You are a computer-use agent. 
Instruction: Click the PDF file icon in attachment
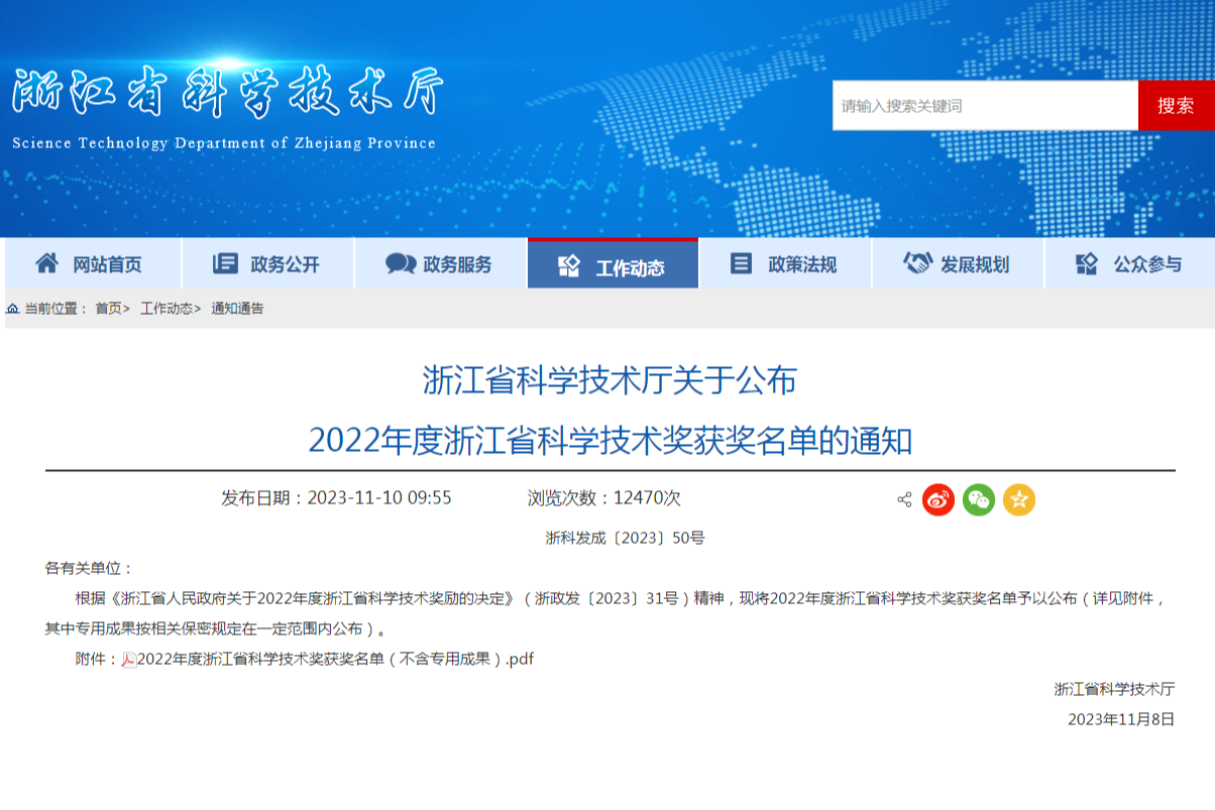pos(129,660)
